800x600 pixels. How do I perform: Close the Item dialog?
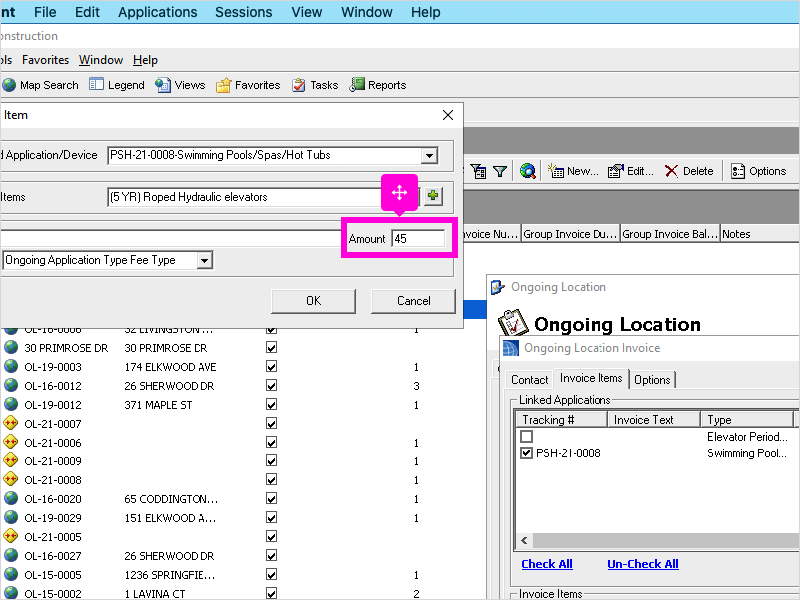pyautogui.click(x=448, y=115)
